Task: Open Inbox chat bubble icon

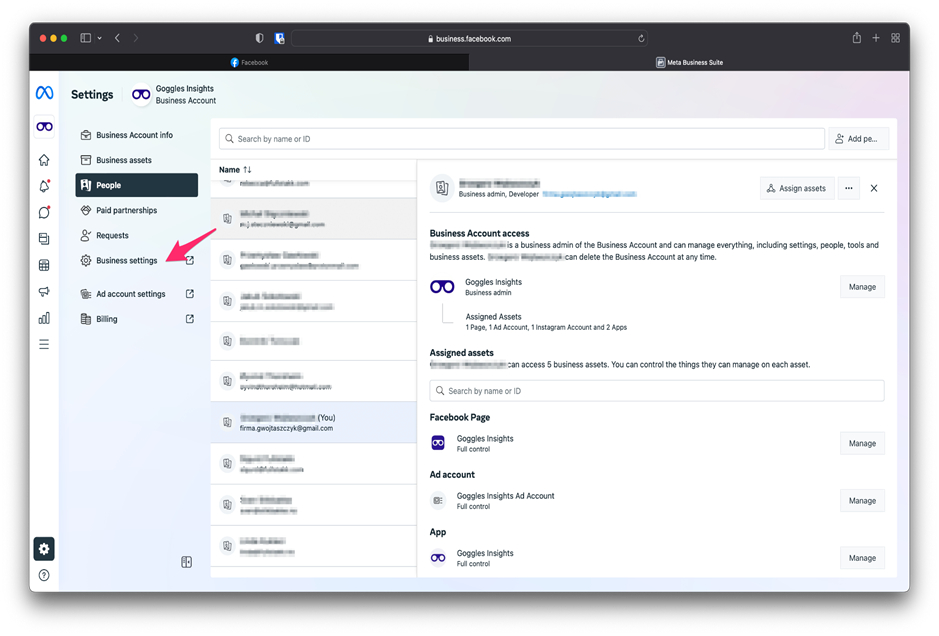Action: pos(44,213)
